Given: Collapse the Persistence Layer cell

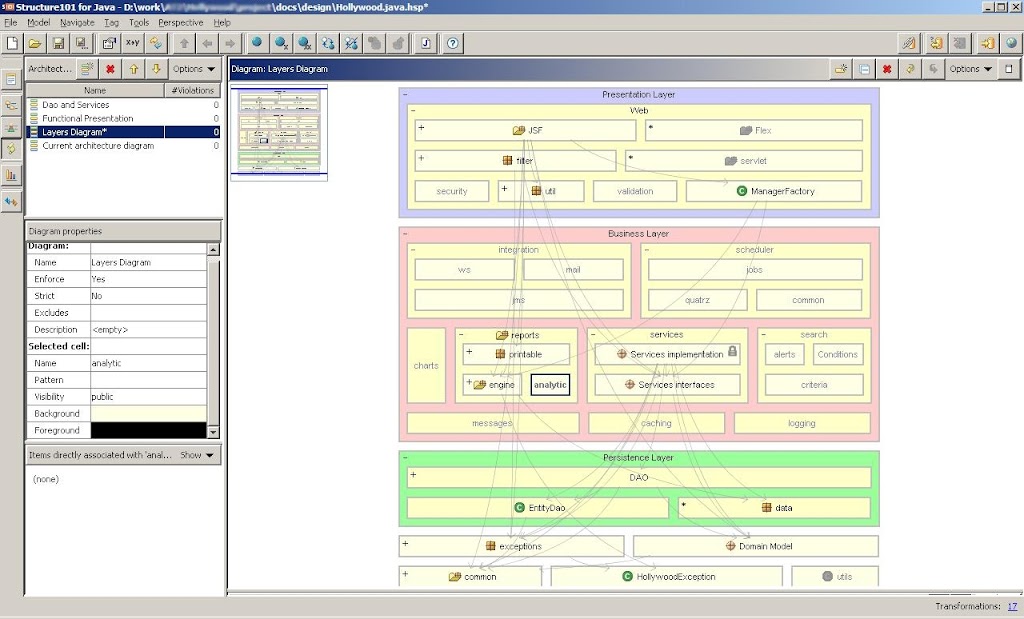Looking at the screenshot, I should 406,458.
